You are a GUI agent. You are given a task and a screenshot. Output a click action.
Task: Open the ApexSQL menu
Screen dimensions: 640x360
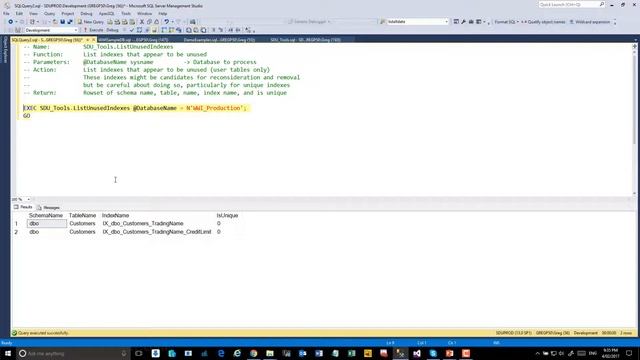[107, 13]
